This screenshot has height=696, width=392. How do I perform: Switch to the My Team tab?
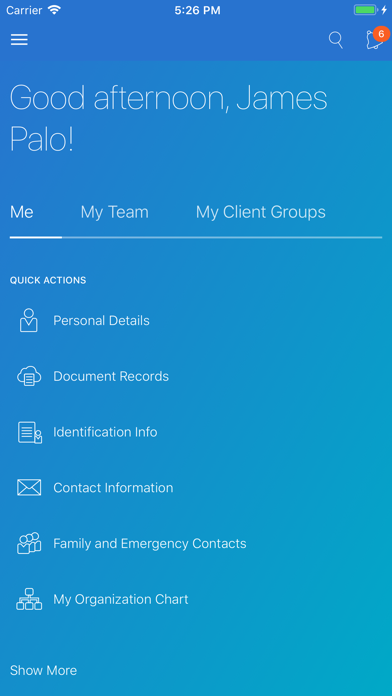click(115, 212)
